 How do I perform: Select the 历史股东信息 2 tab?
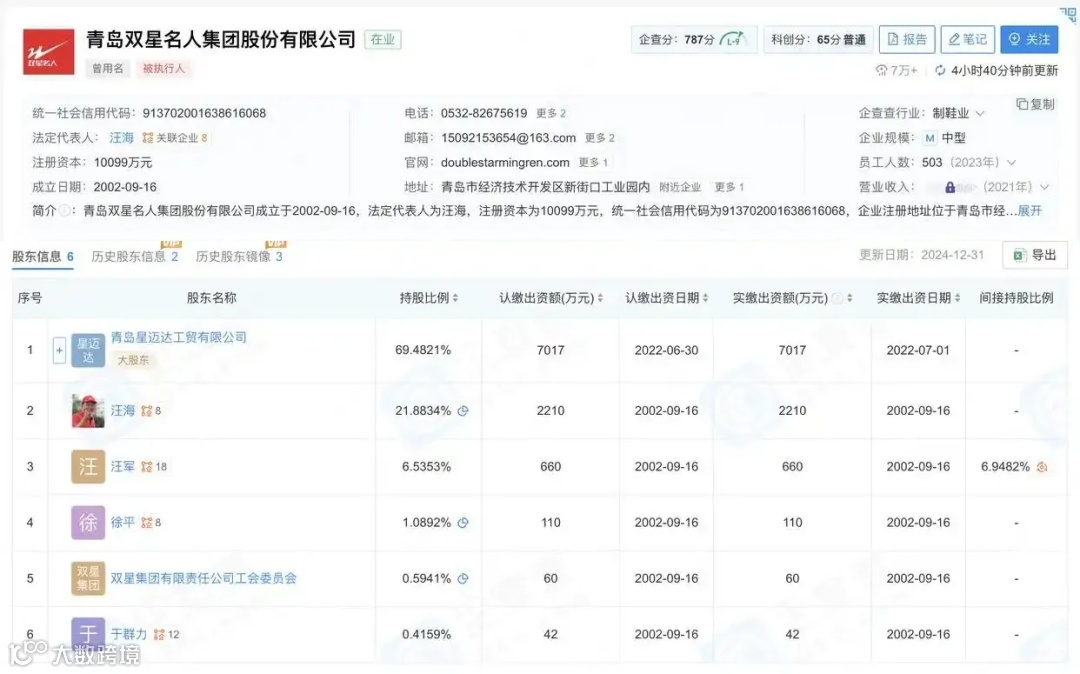[135, 256]
